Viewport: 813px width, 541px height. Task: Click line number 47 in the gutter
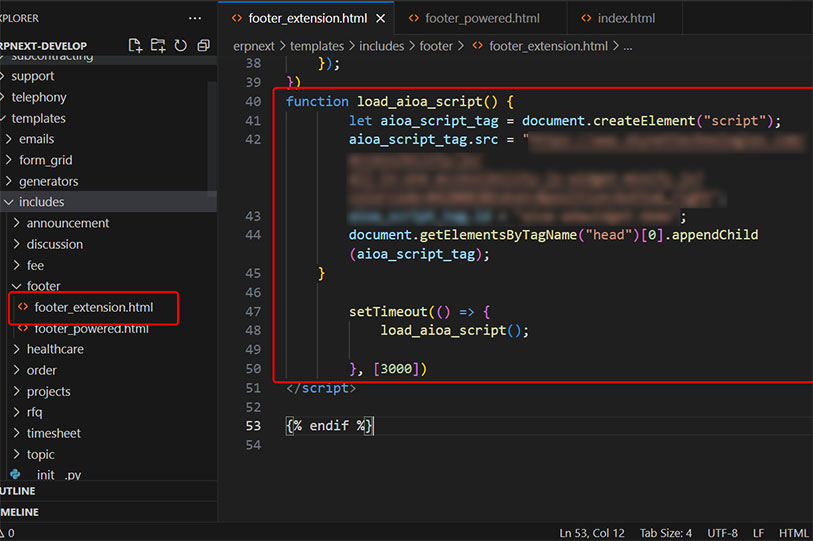253,312
